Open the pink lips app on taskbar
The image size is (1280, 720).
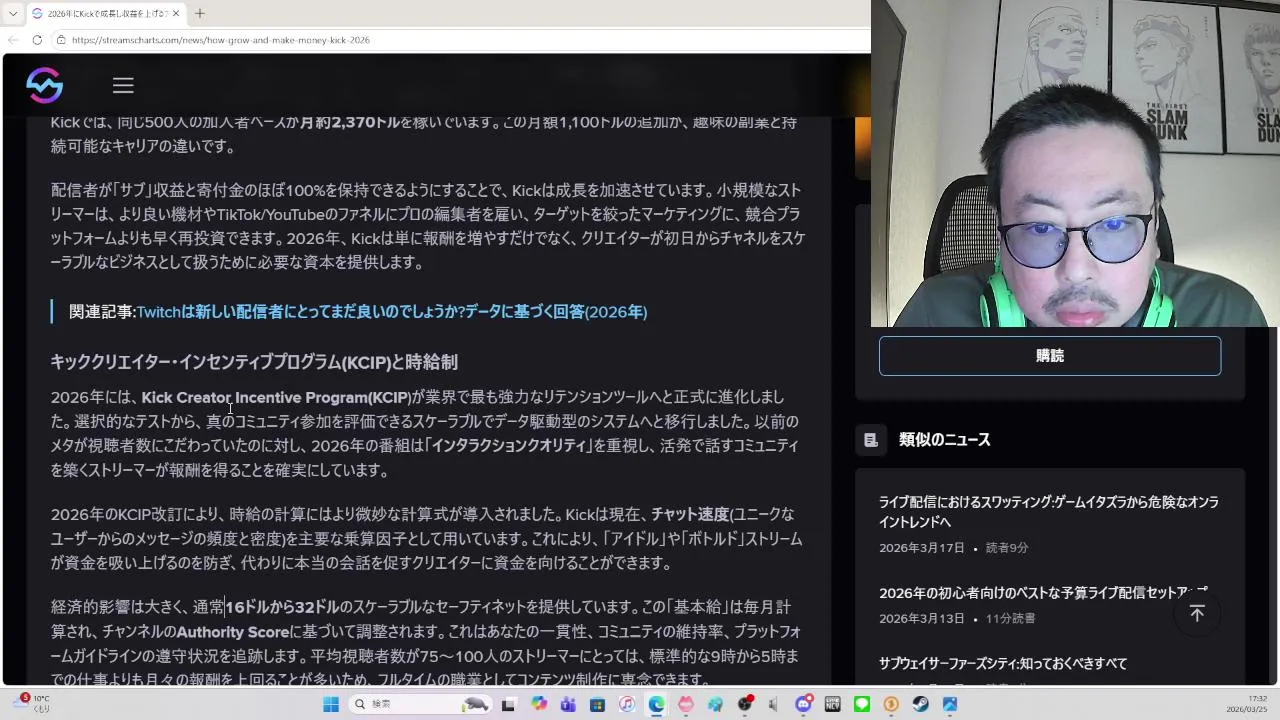pos(686,704)
